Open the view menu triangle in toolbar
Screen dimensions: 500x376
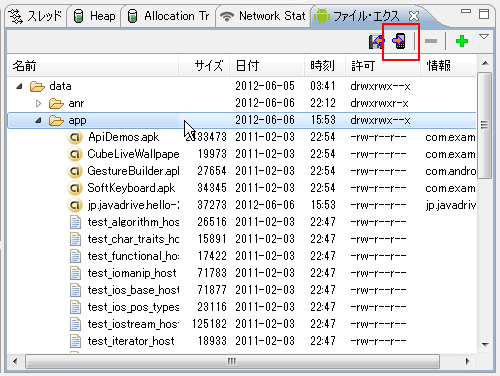pyautogui.click(x=484, y=36)
